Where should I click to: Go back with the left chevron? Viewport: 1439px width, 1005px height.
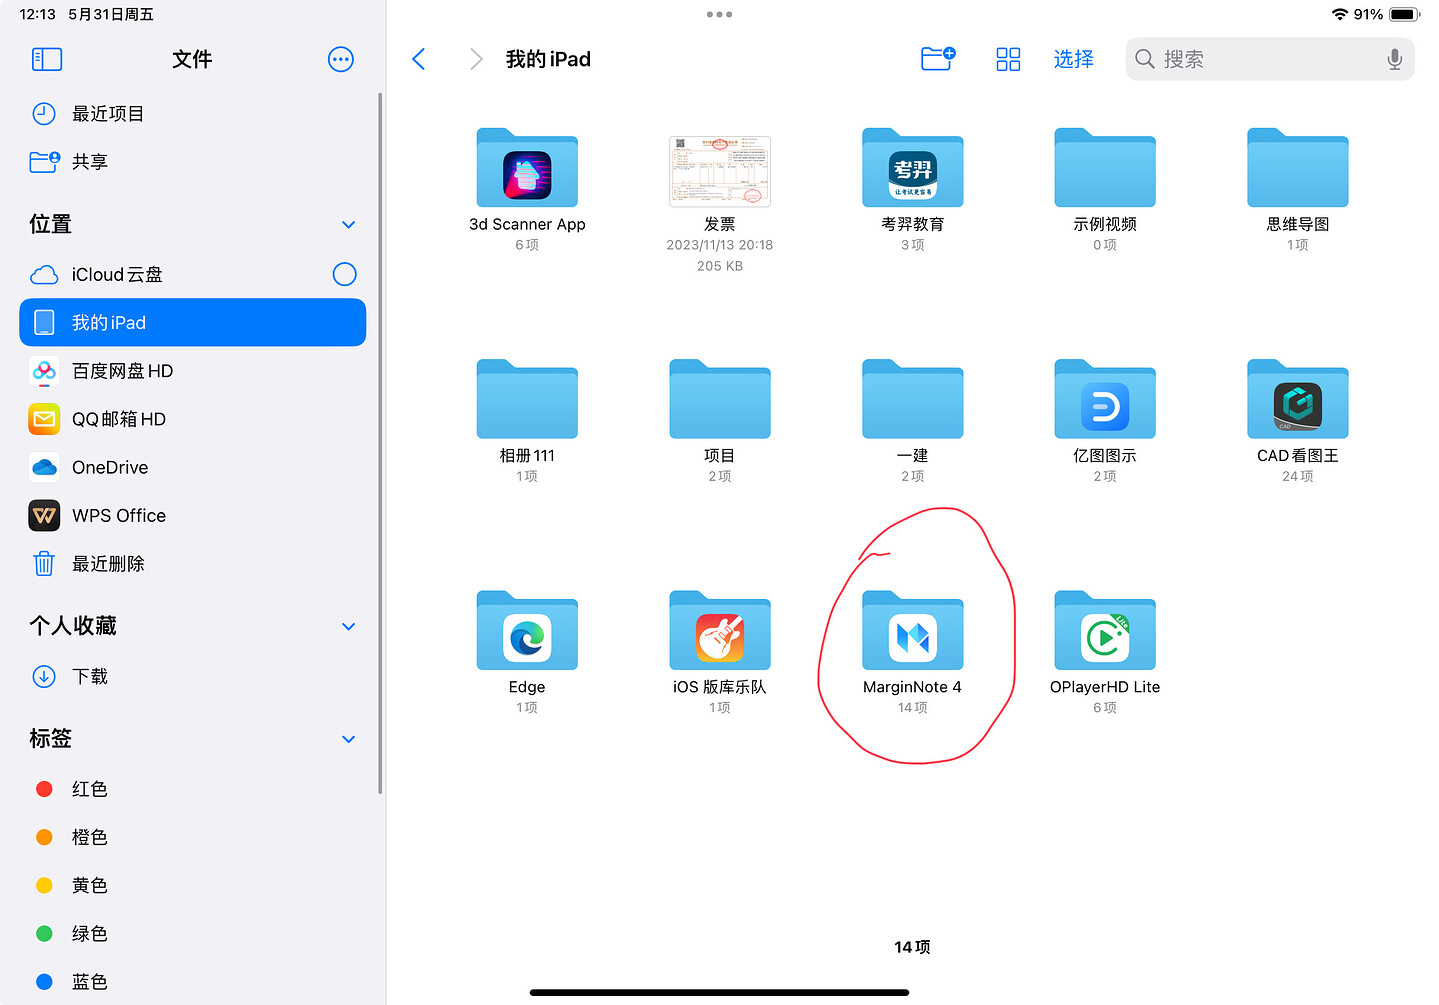[419, 60]
